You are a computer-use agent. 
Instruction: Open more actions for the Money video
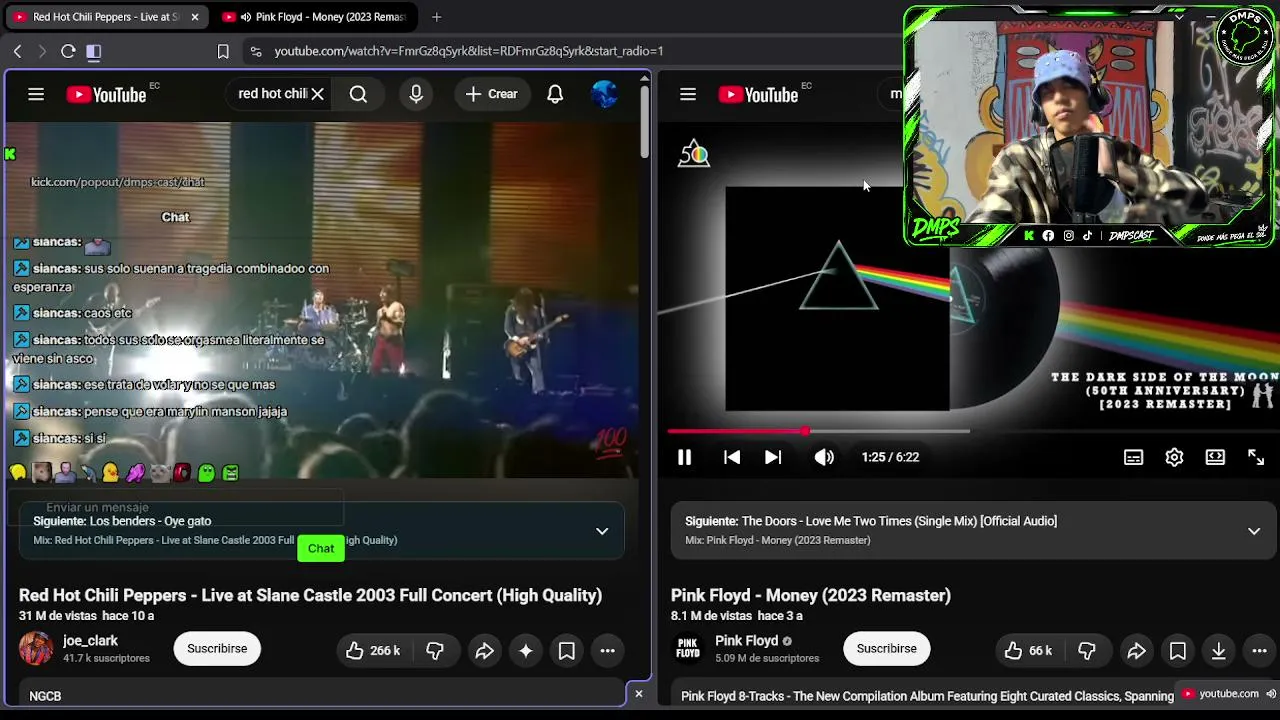tap(1259, 651)
